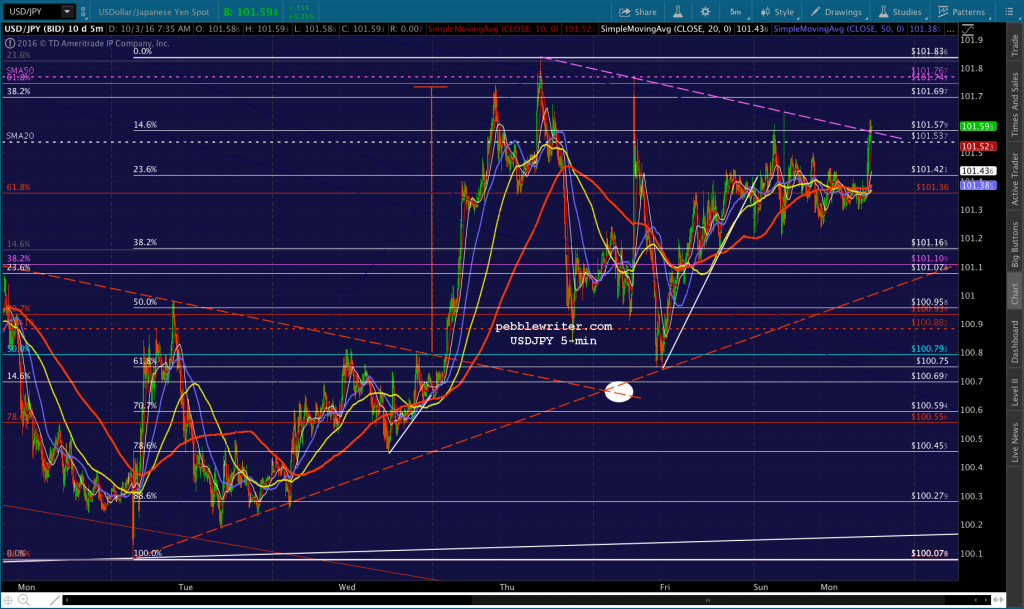This screenshot has height=609, width=1024.
Task: Click the yellow ellipsis for more studies
Action: tap(950, 29)
